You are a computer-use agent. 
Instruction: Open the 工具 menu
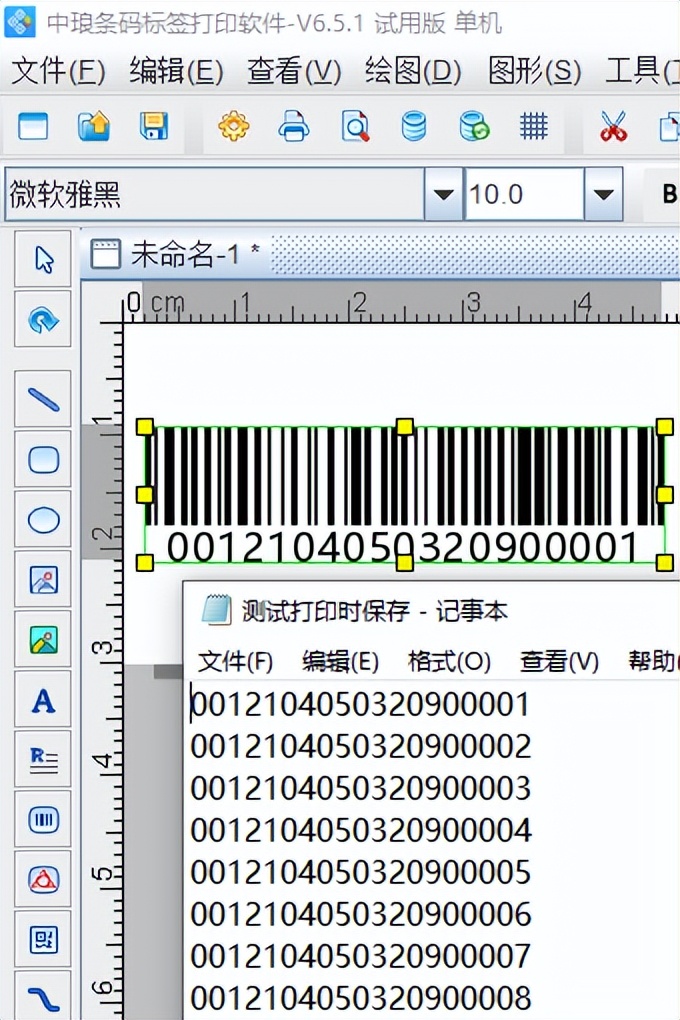click(x=642, y=71)
